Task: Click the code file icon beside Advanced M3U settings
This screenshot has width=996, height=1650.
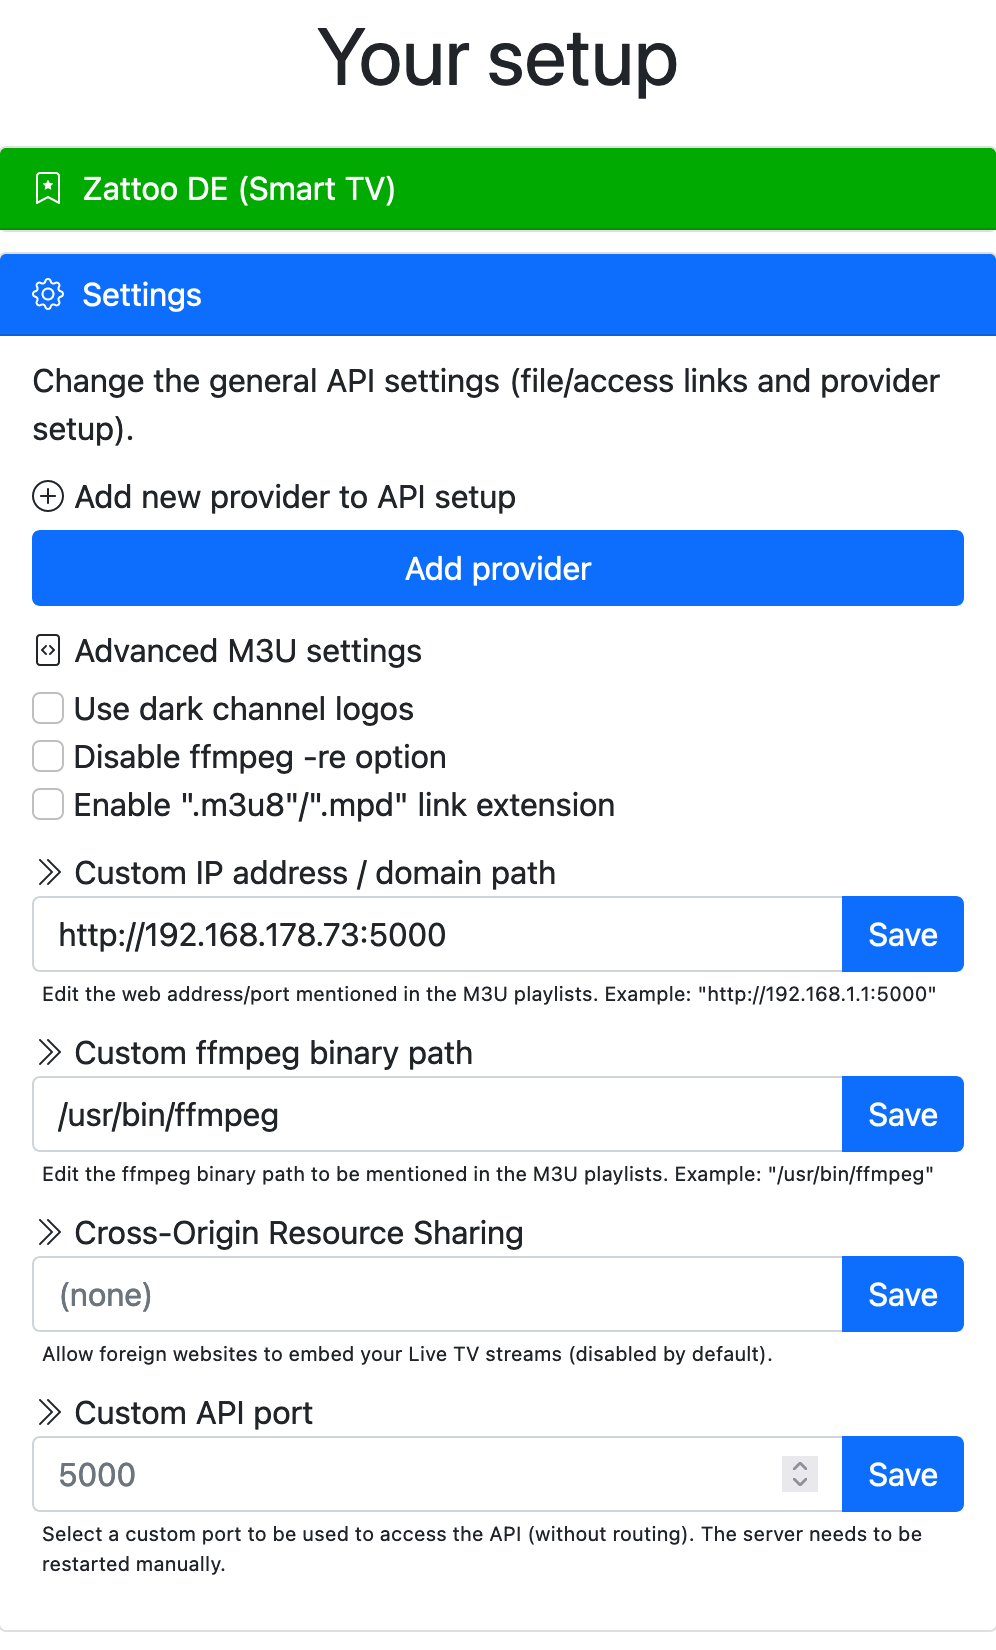Action: tap(48, 650)
